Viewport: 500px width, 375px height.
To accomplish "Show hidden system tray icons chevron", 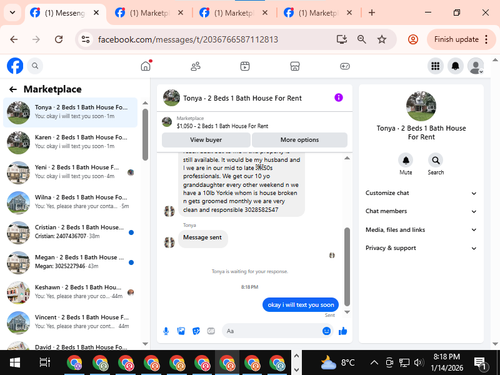I will [x=374, y=363].
